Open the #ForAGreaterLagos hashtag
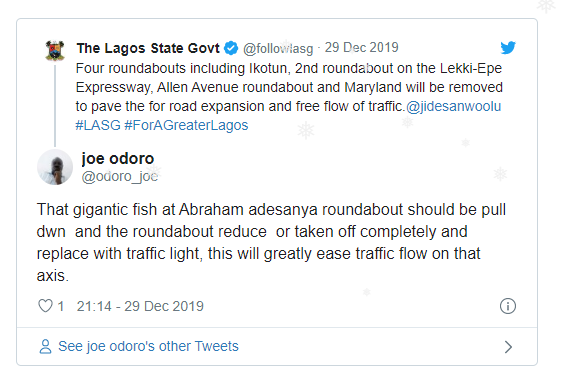The image size is (562, 387). tap(186, 125)
